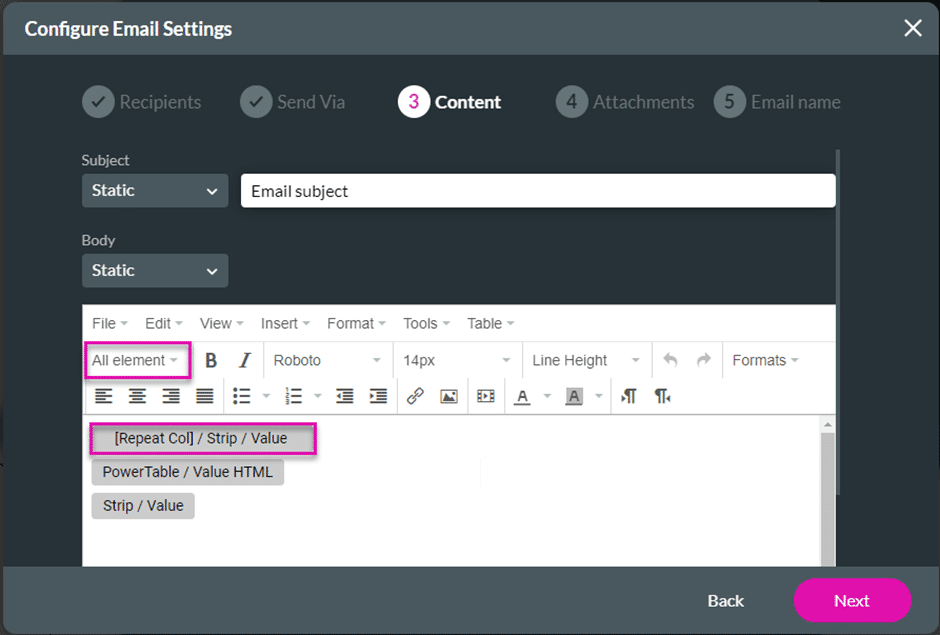Click the Next button
Image resolution: width=940 pixels, height=635 pixels.
(x=852, y=601)
